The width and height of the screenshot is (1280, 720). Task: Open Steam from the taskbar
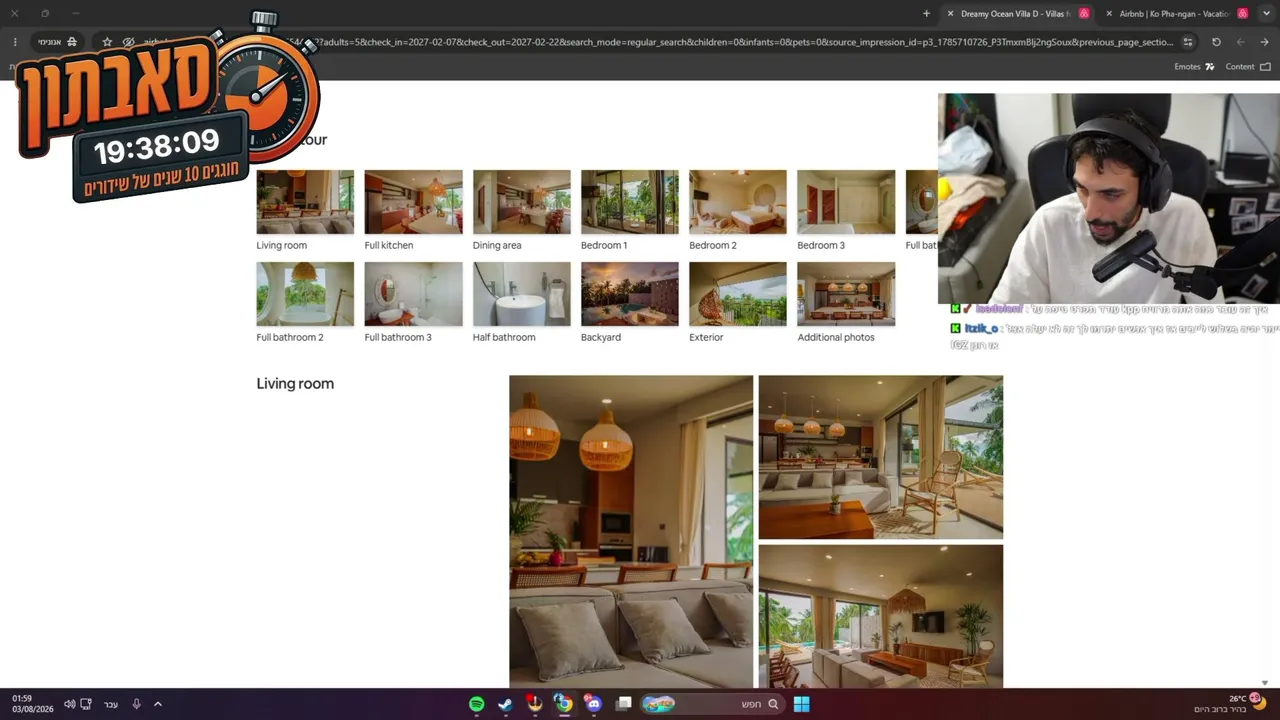pyautogui.click(x=506, y=704)
